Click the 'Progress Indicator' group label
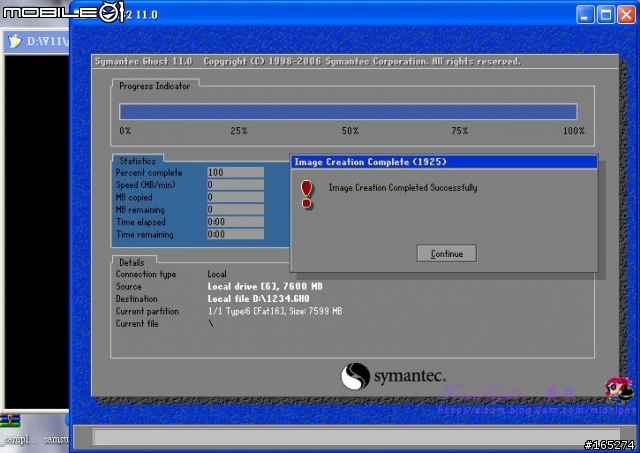640x453 pixels. click(154, 86)
